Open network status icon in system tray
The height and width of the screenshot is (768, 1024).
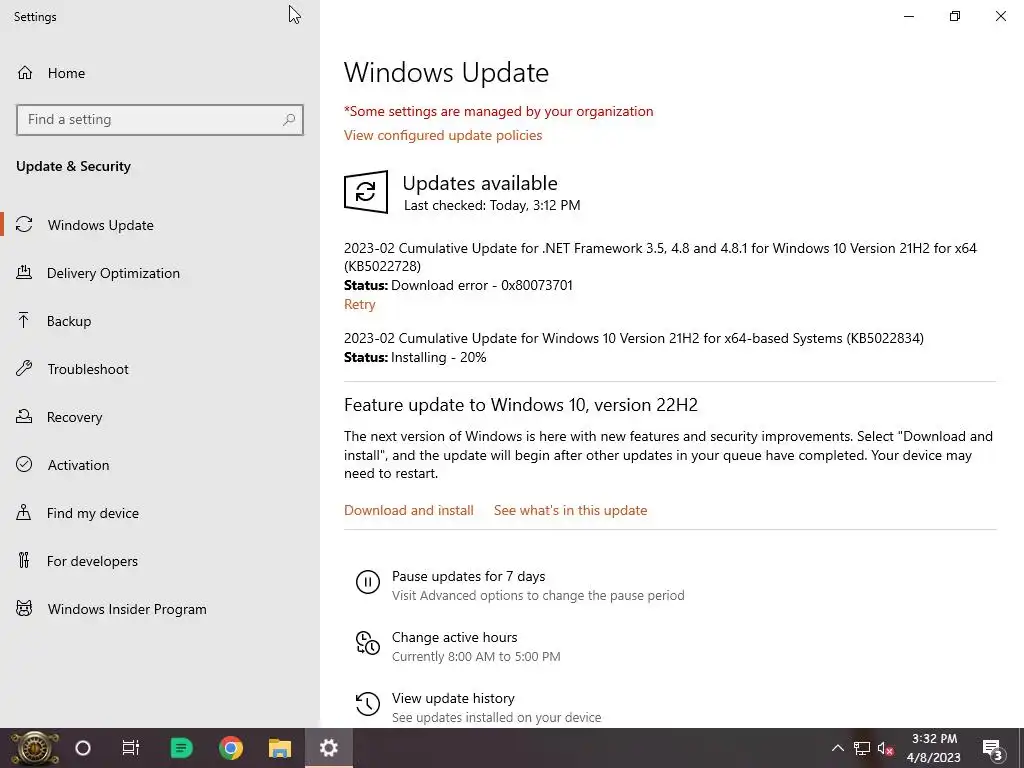pyautogui.click(x=862, y=748)
